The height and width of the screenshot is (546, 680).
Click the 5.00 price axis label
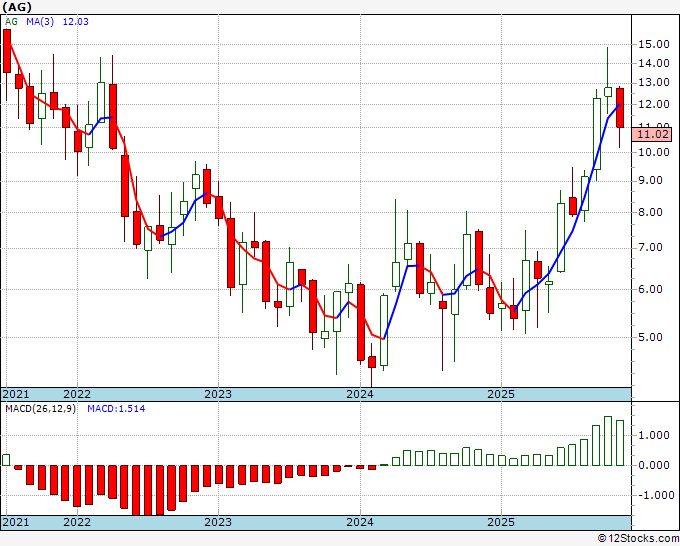[651, 337]
